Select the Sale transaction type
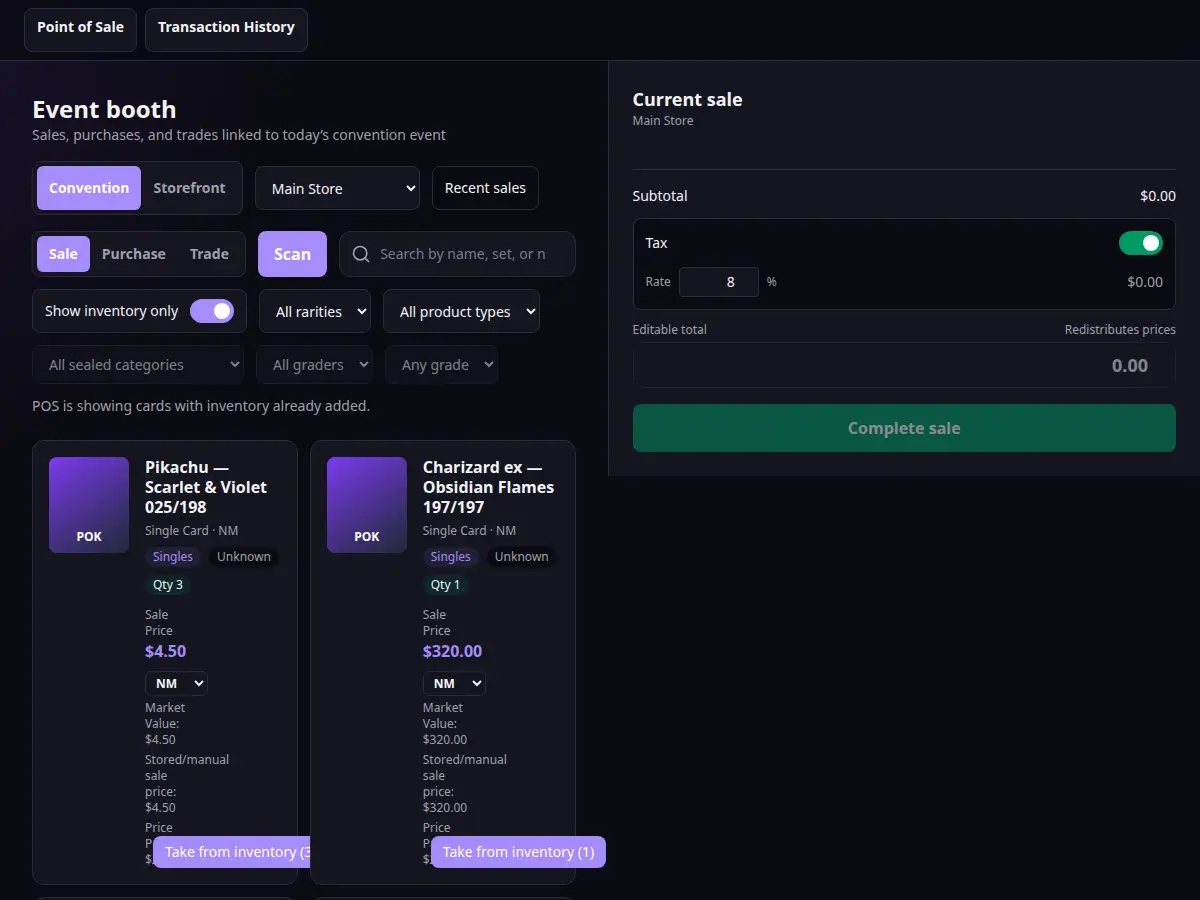Screen dimensions: 1200x900 tap(63, 254)
